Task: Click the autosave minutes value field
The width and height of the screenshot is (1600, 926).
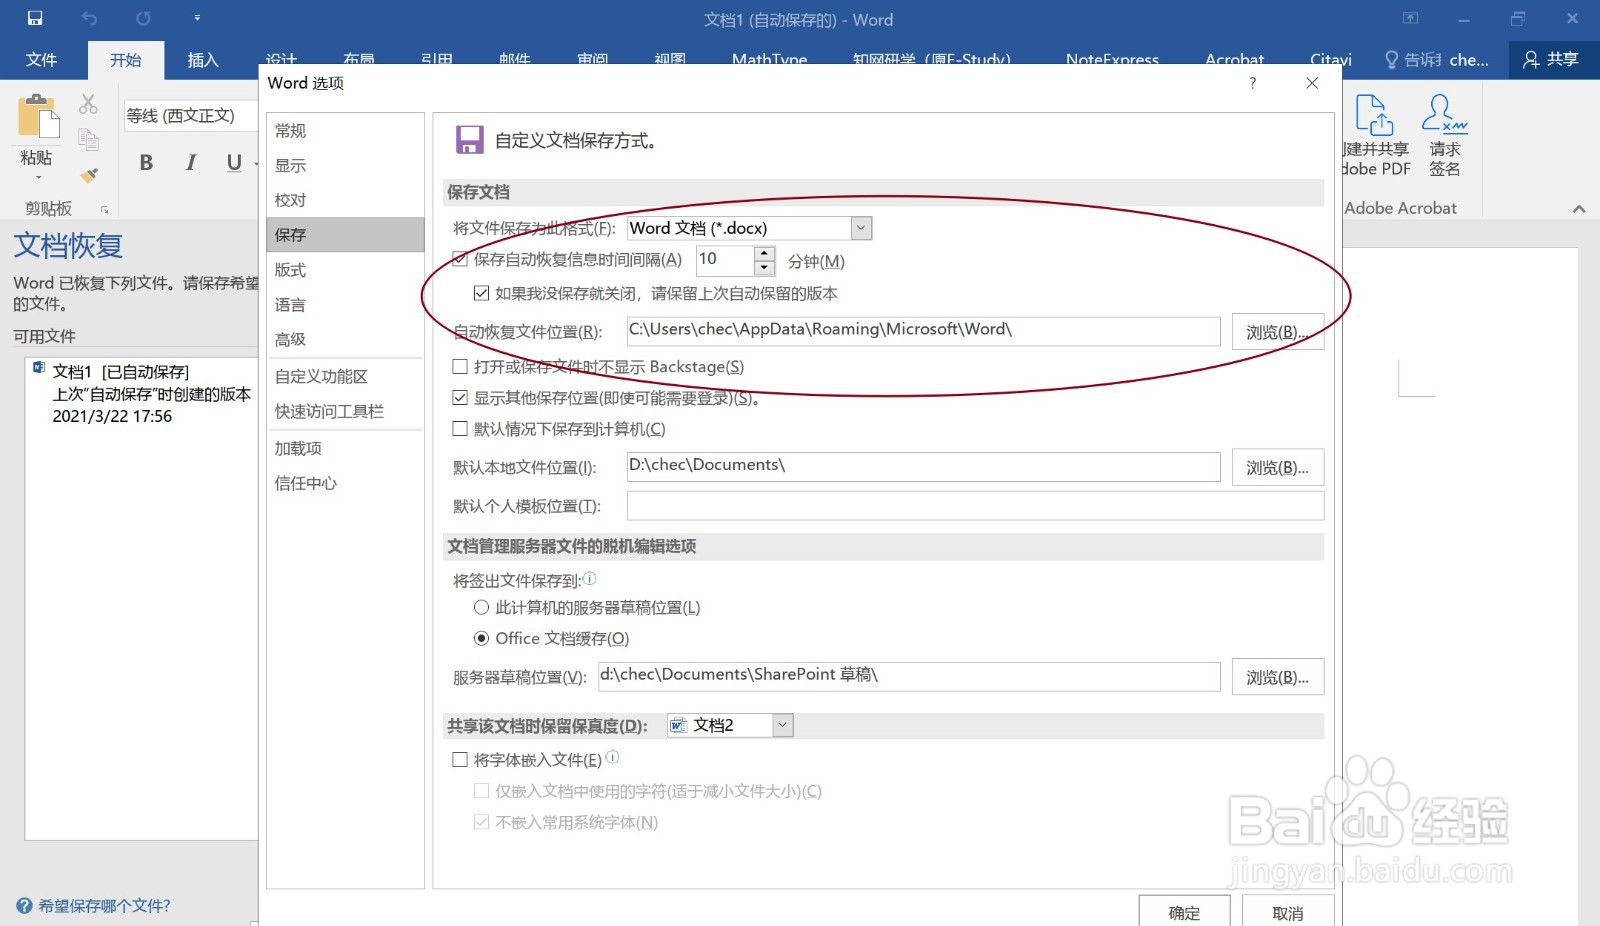Action: coord(726,260)
